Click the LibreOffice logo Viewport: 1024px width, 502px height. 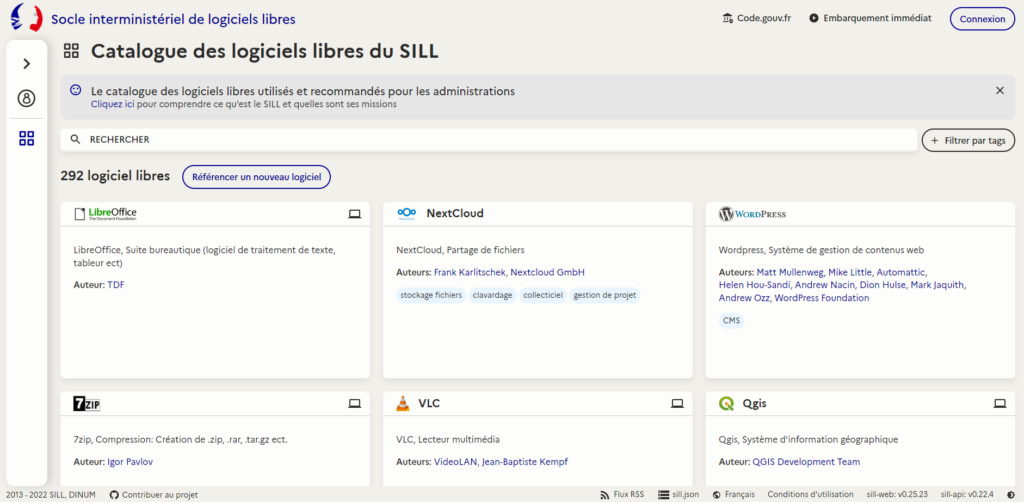coord(105,213)
